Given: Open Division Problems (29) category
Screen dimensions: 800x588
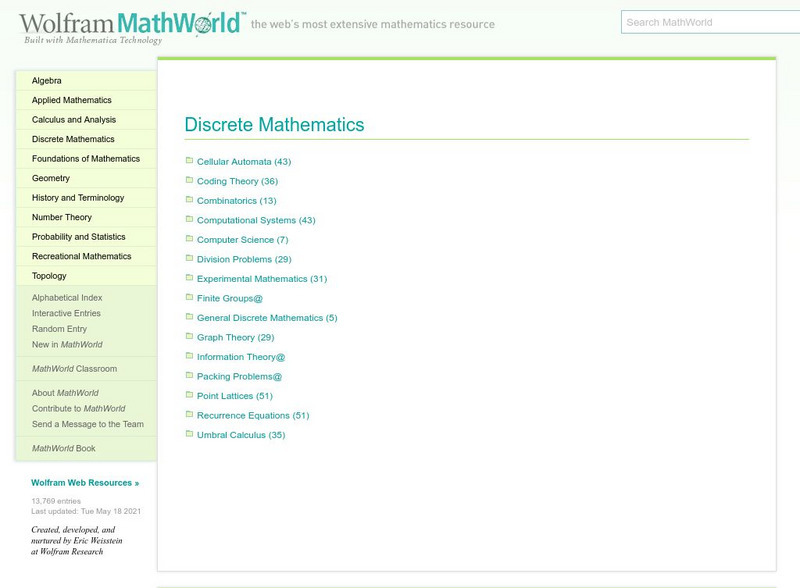Looking at the screenshot, I should click(x=244, y=259).
